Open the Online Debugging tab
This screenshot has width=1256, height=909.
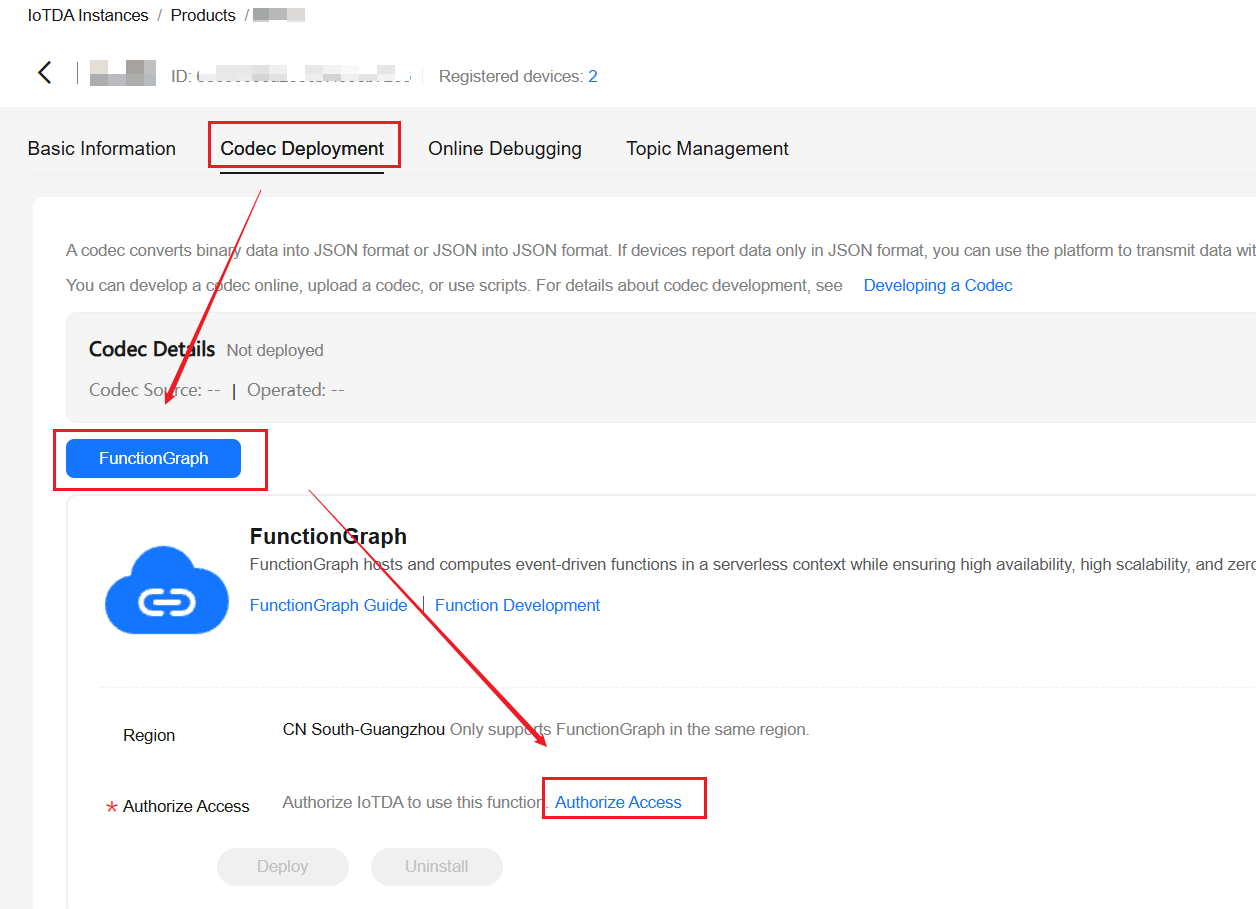click(505, 148)
